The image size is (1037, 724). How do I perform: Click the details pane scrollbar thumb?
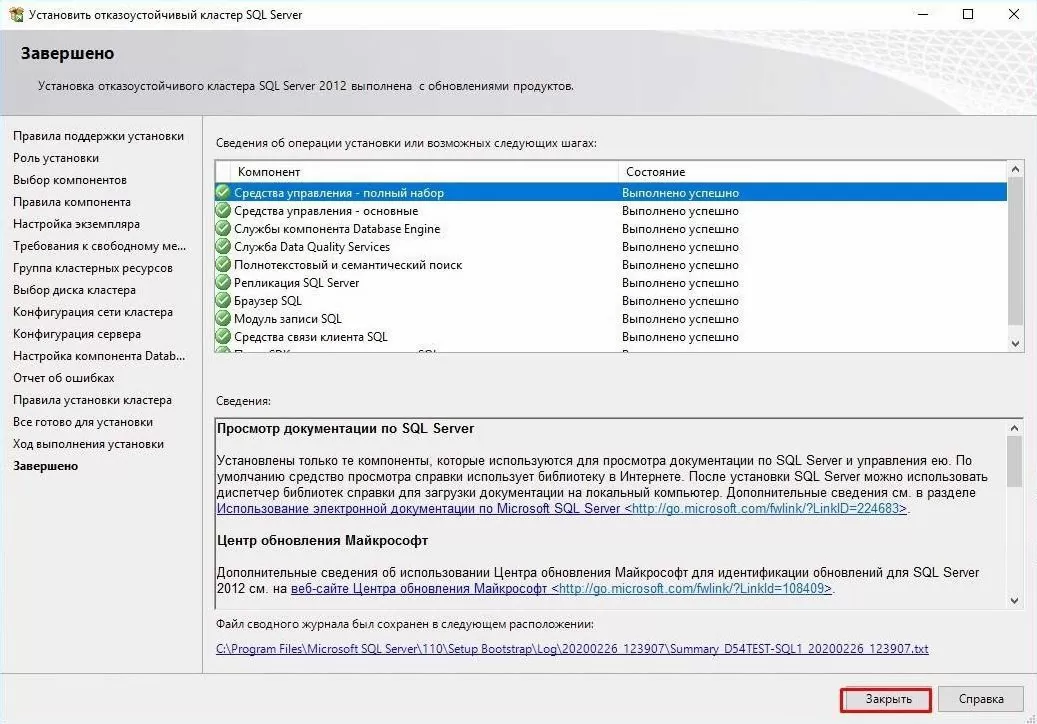1015,462
